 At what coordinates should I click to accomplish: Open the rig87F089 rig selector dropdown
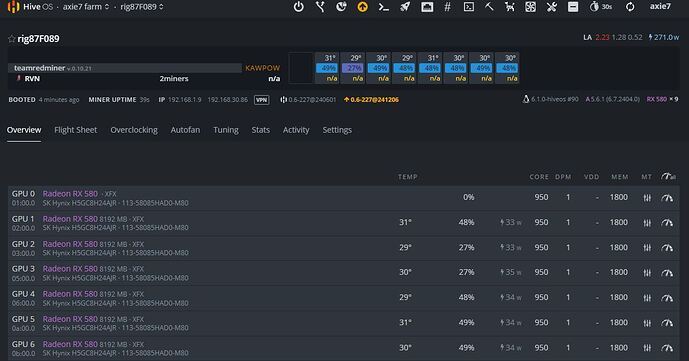pyautogui.click(x=142, y=7)
